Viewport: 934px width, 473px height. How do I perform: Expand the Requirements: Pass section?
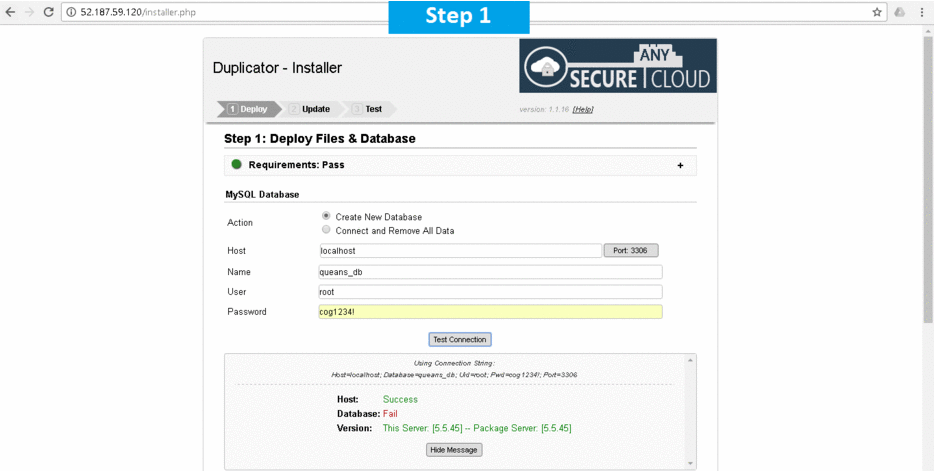click(680, 165)
